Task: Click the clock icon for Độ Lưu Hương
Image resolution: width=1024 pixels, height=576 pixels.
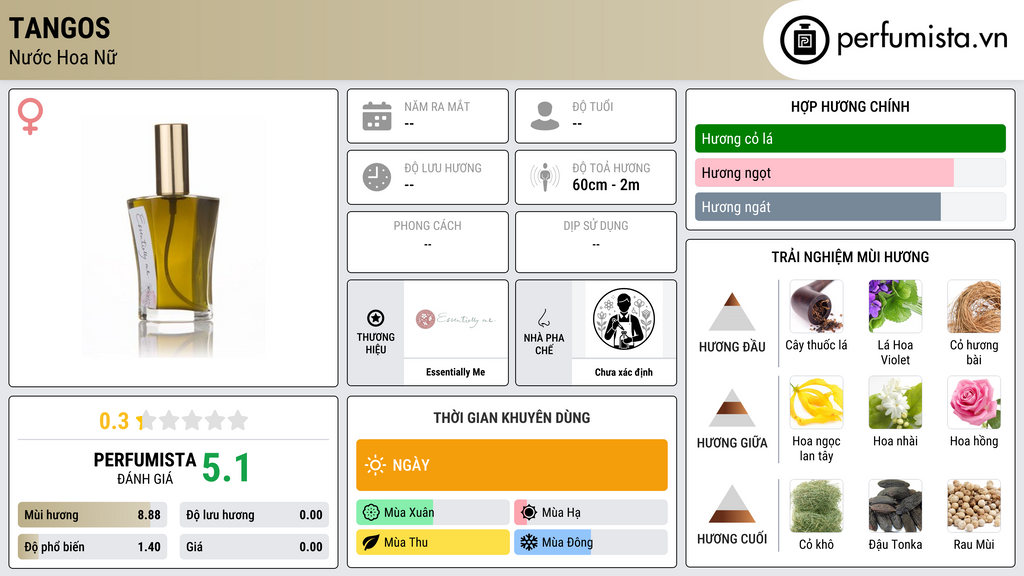Action: [377, 177]
